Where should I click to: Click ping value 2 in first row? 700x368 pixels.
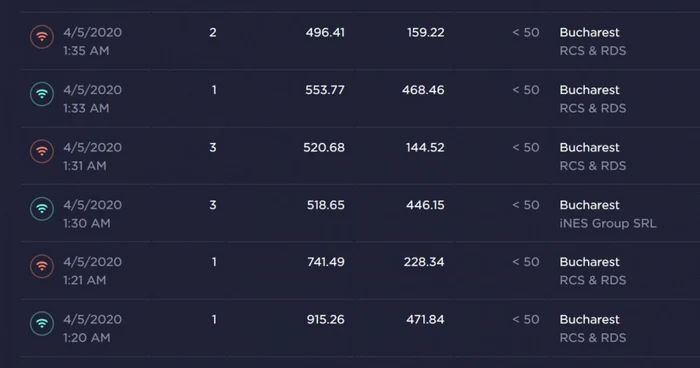(213, 33)
